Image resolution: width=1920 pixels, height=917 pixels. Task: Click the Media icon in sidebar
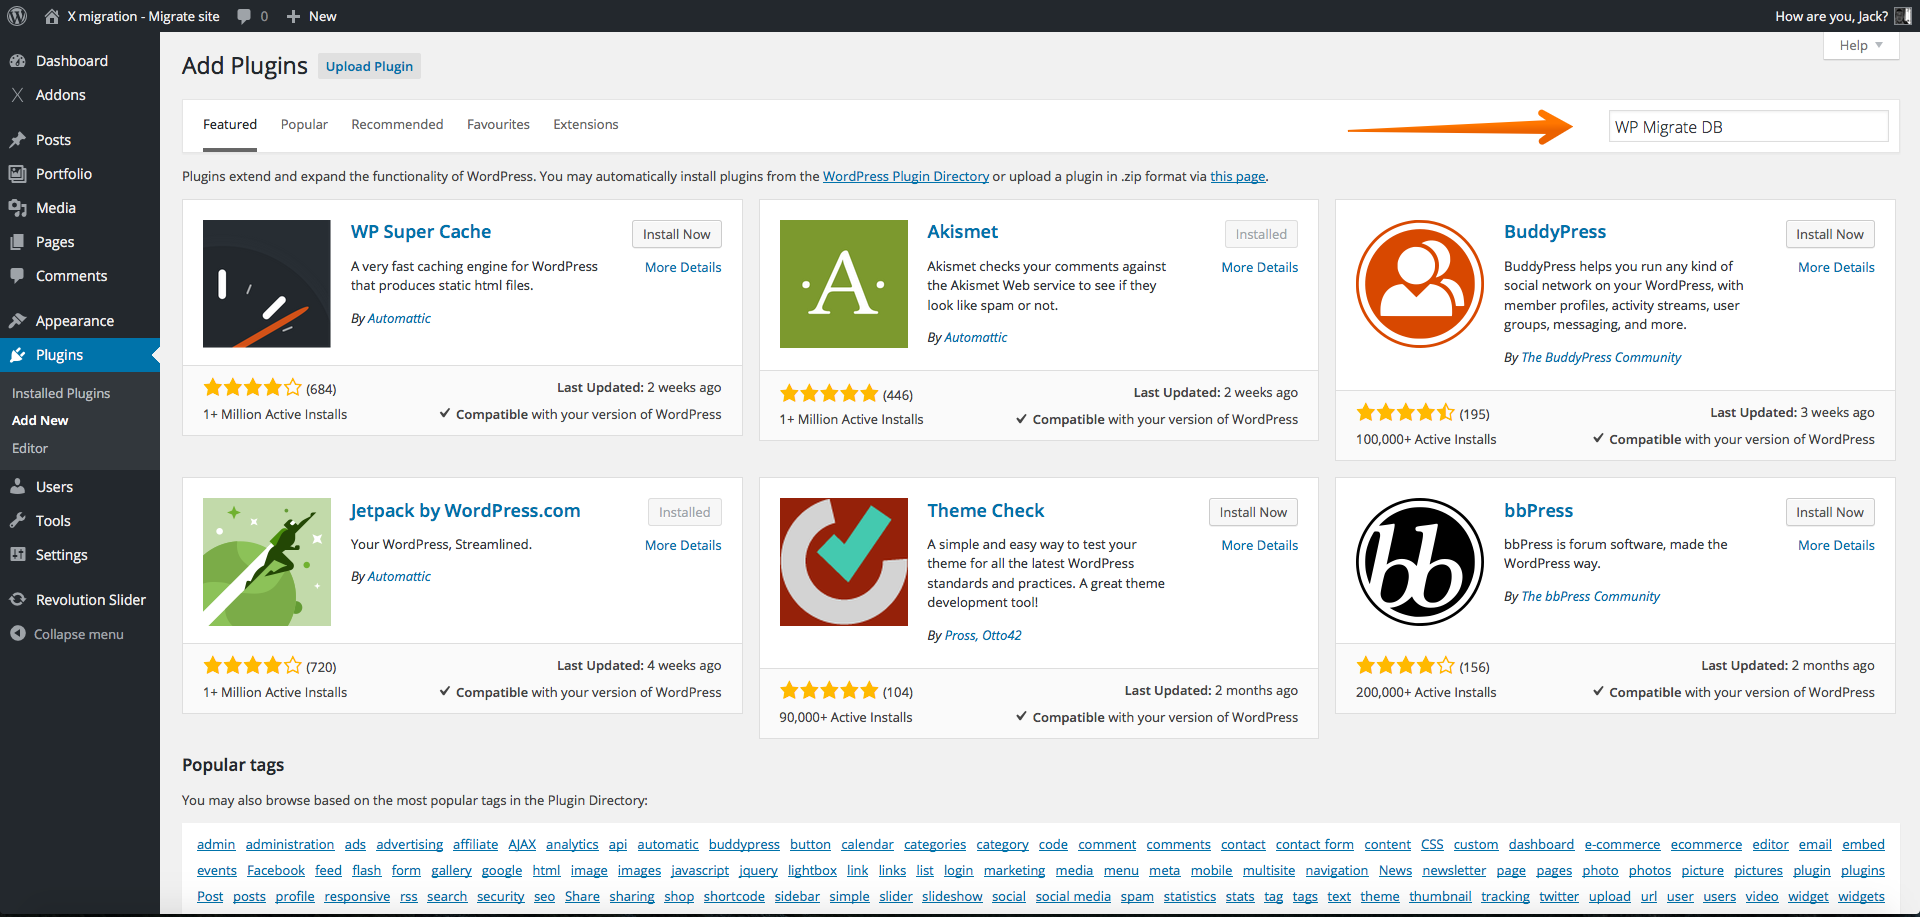pyautogui.click(x=17, y=208)
